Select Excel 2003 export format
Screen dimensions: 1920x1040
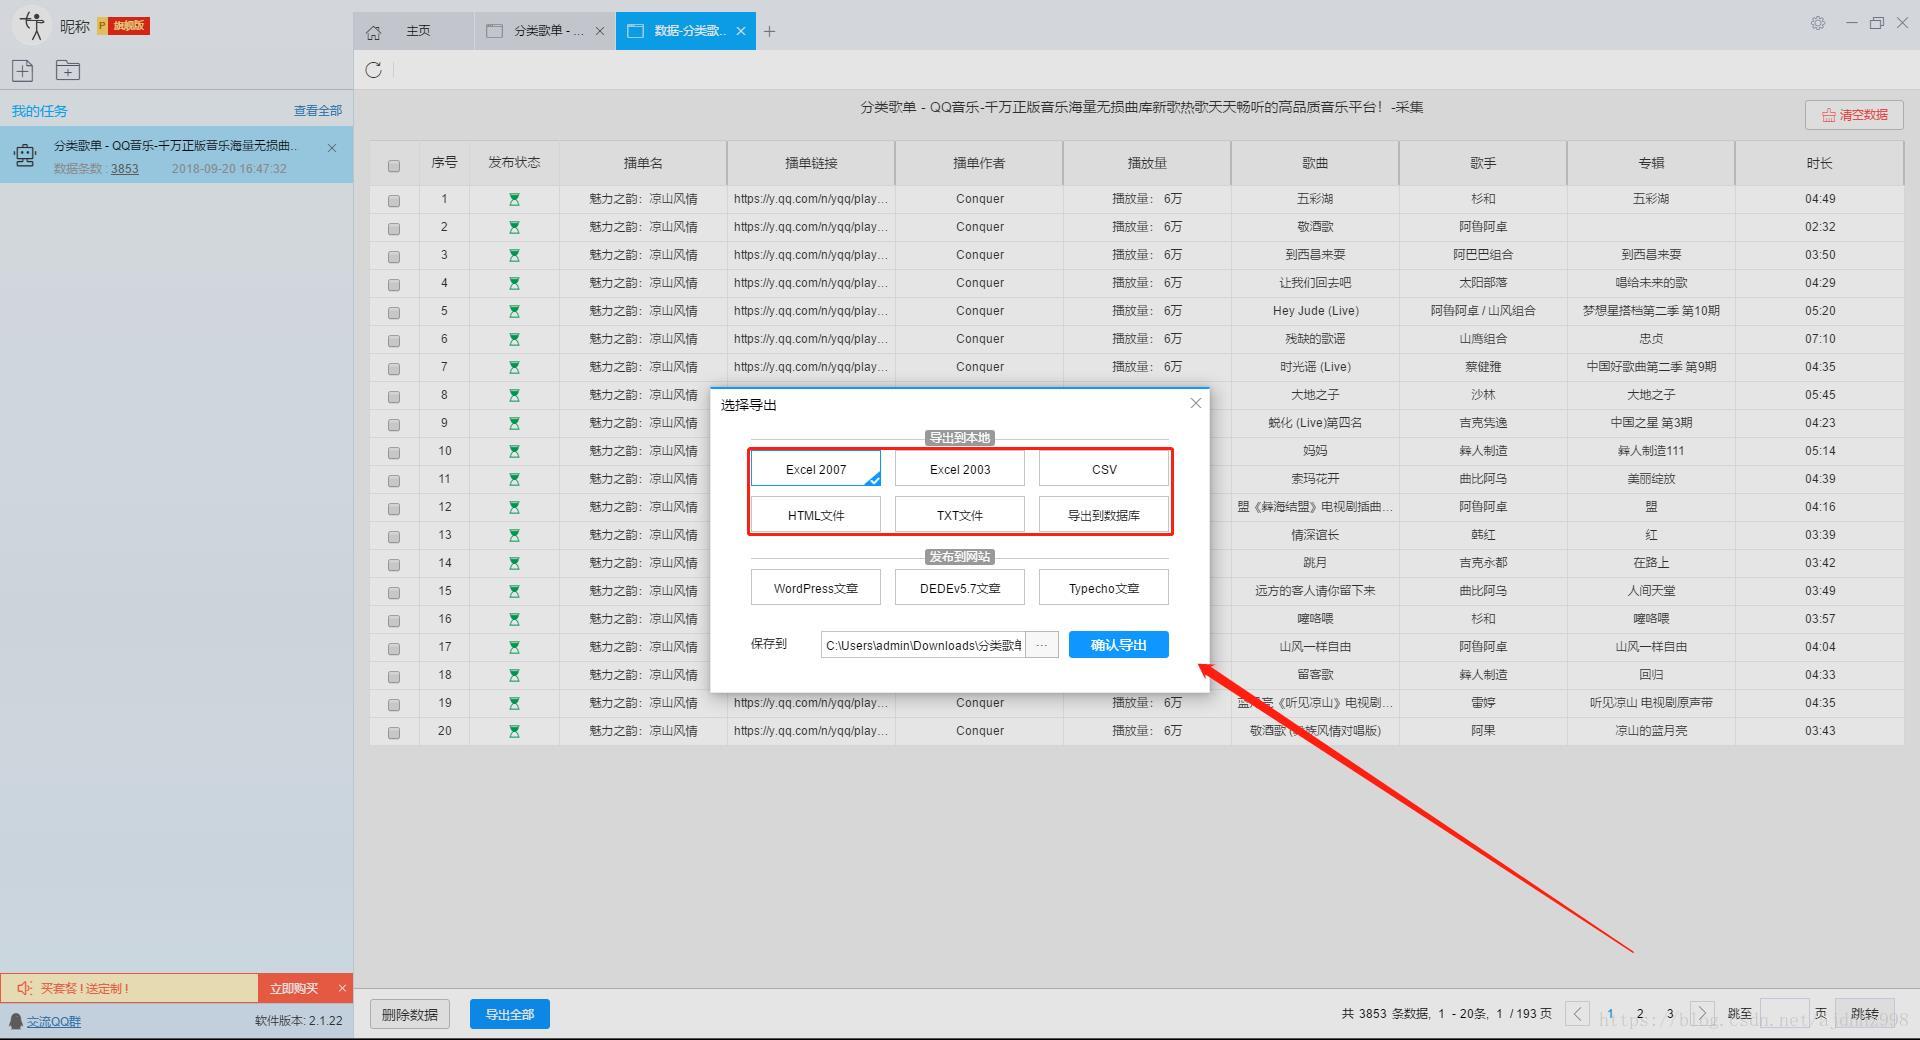[960, 469]
